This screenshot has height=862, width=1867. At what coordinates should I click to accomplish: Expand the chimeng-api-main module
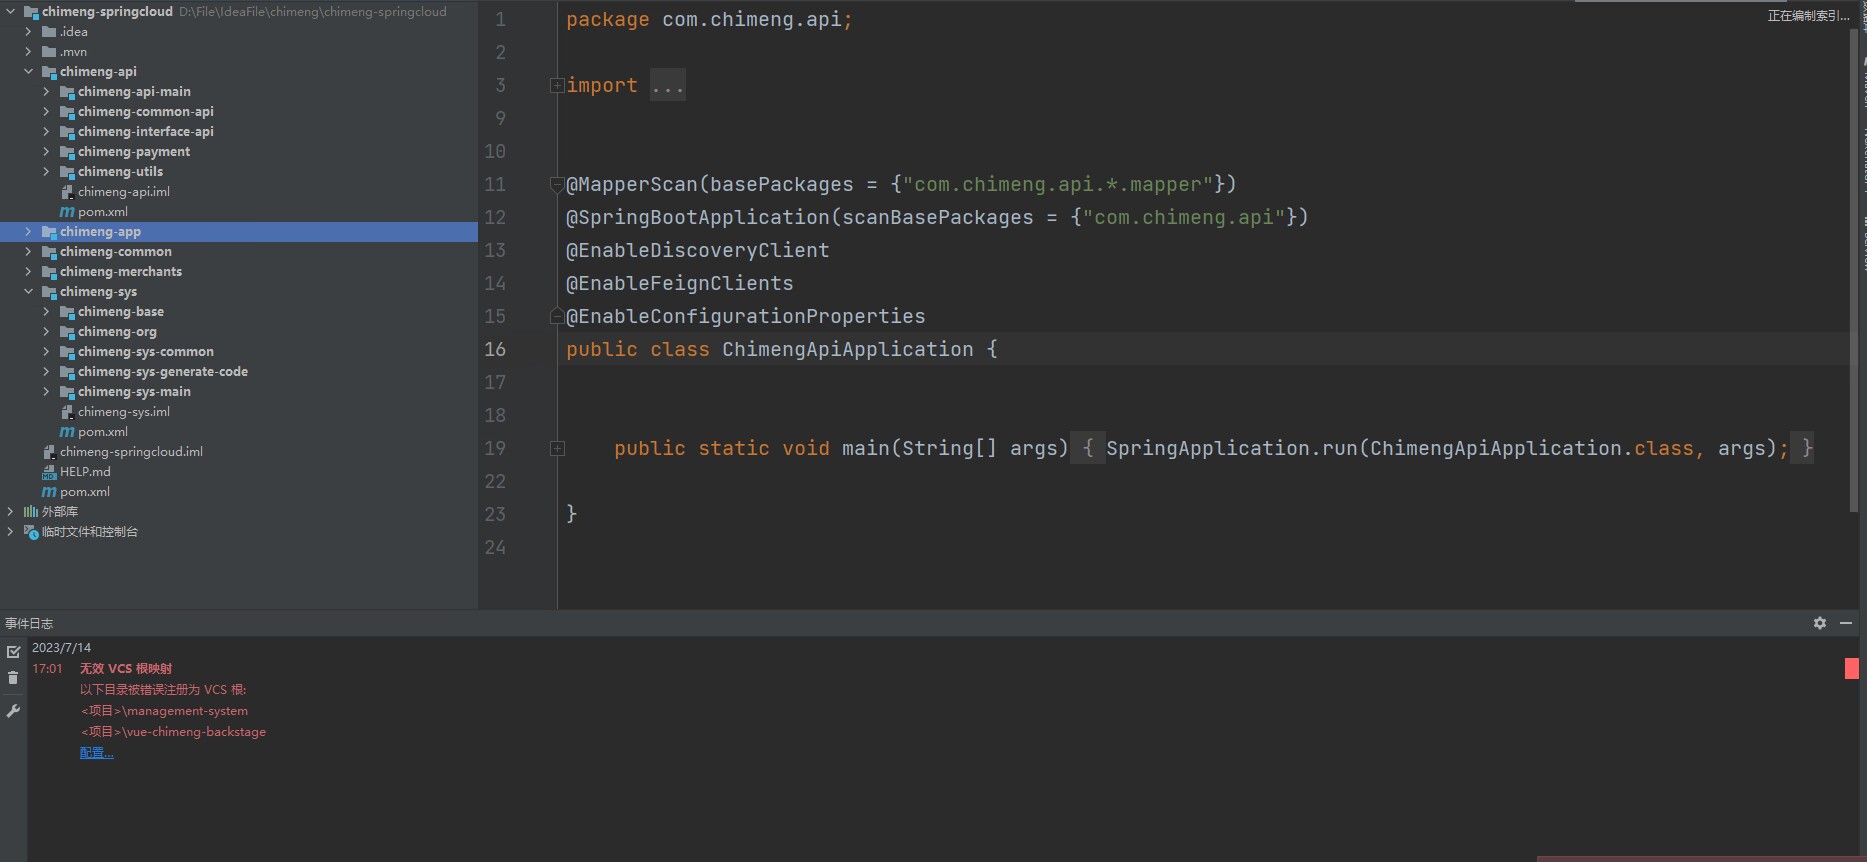(x=47, y=92)
